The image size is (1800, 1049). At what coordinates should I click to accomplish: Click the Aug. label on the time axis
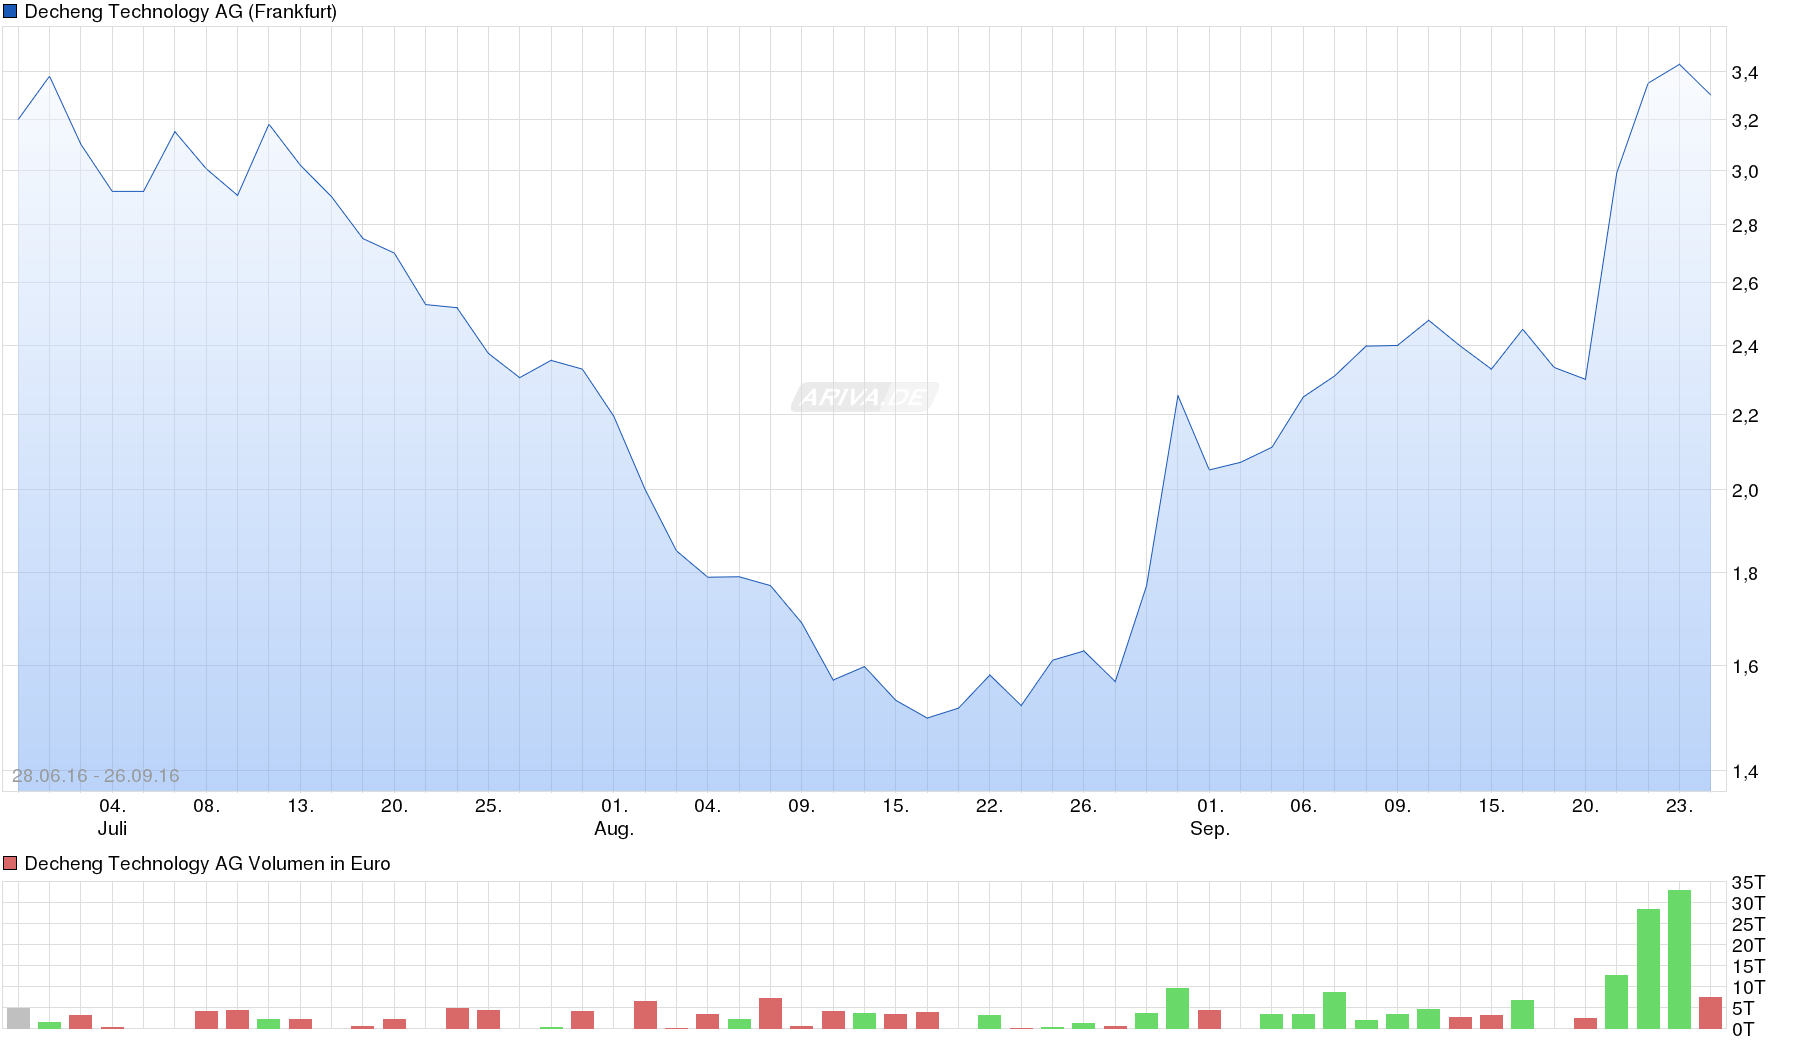click(x=613, y=828)
